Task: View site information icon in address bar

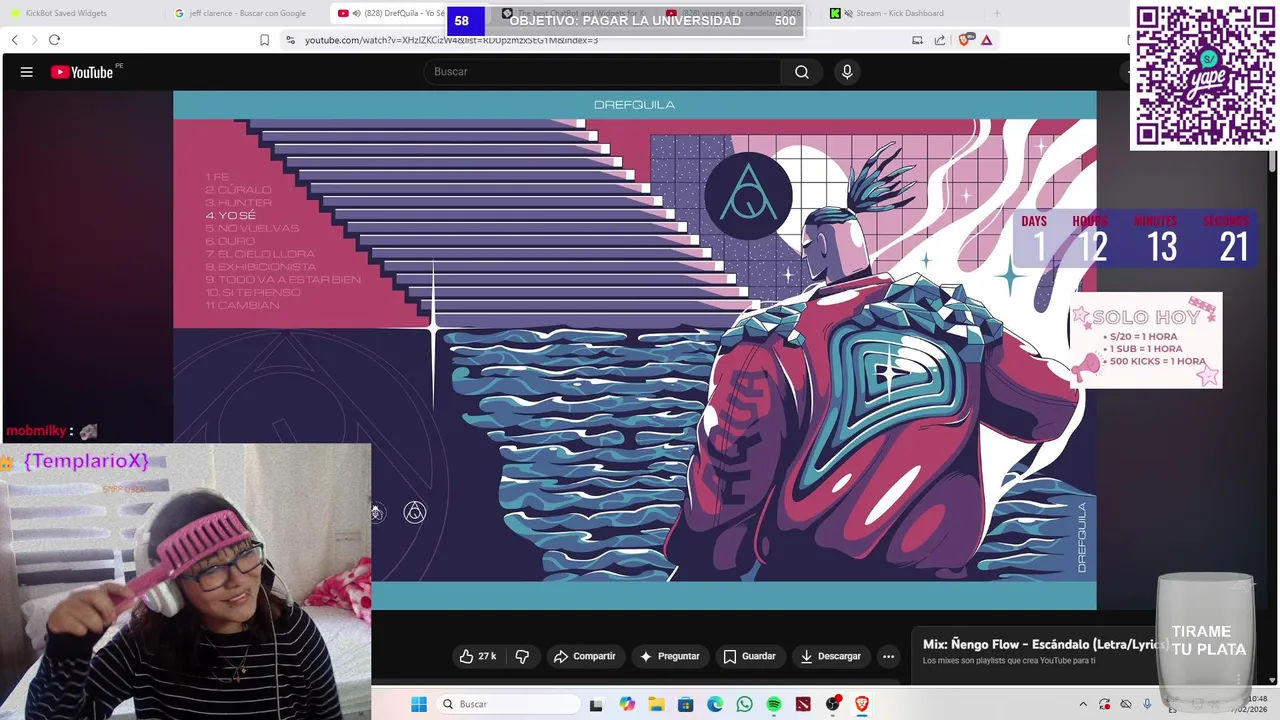Action: pos(290,40)
